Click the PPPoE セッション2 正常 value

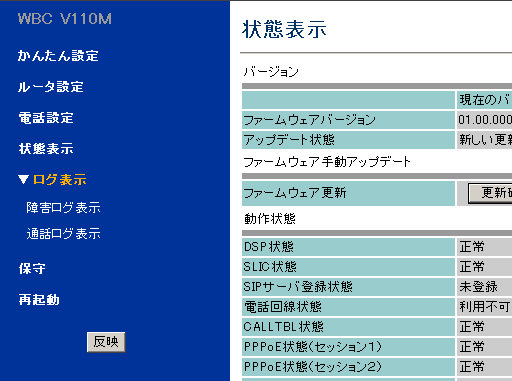pyautogui.click(x=472, y=367)
